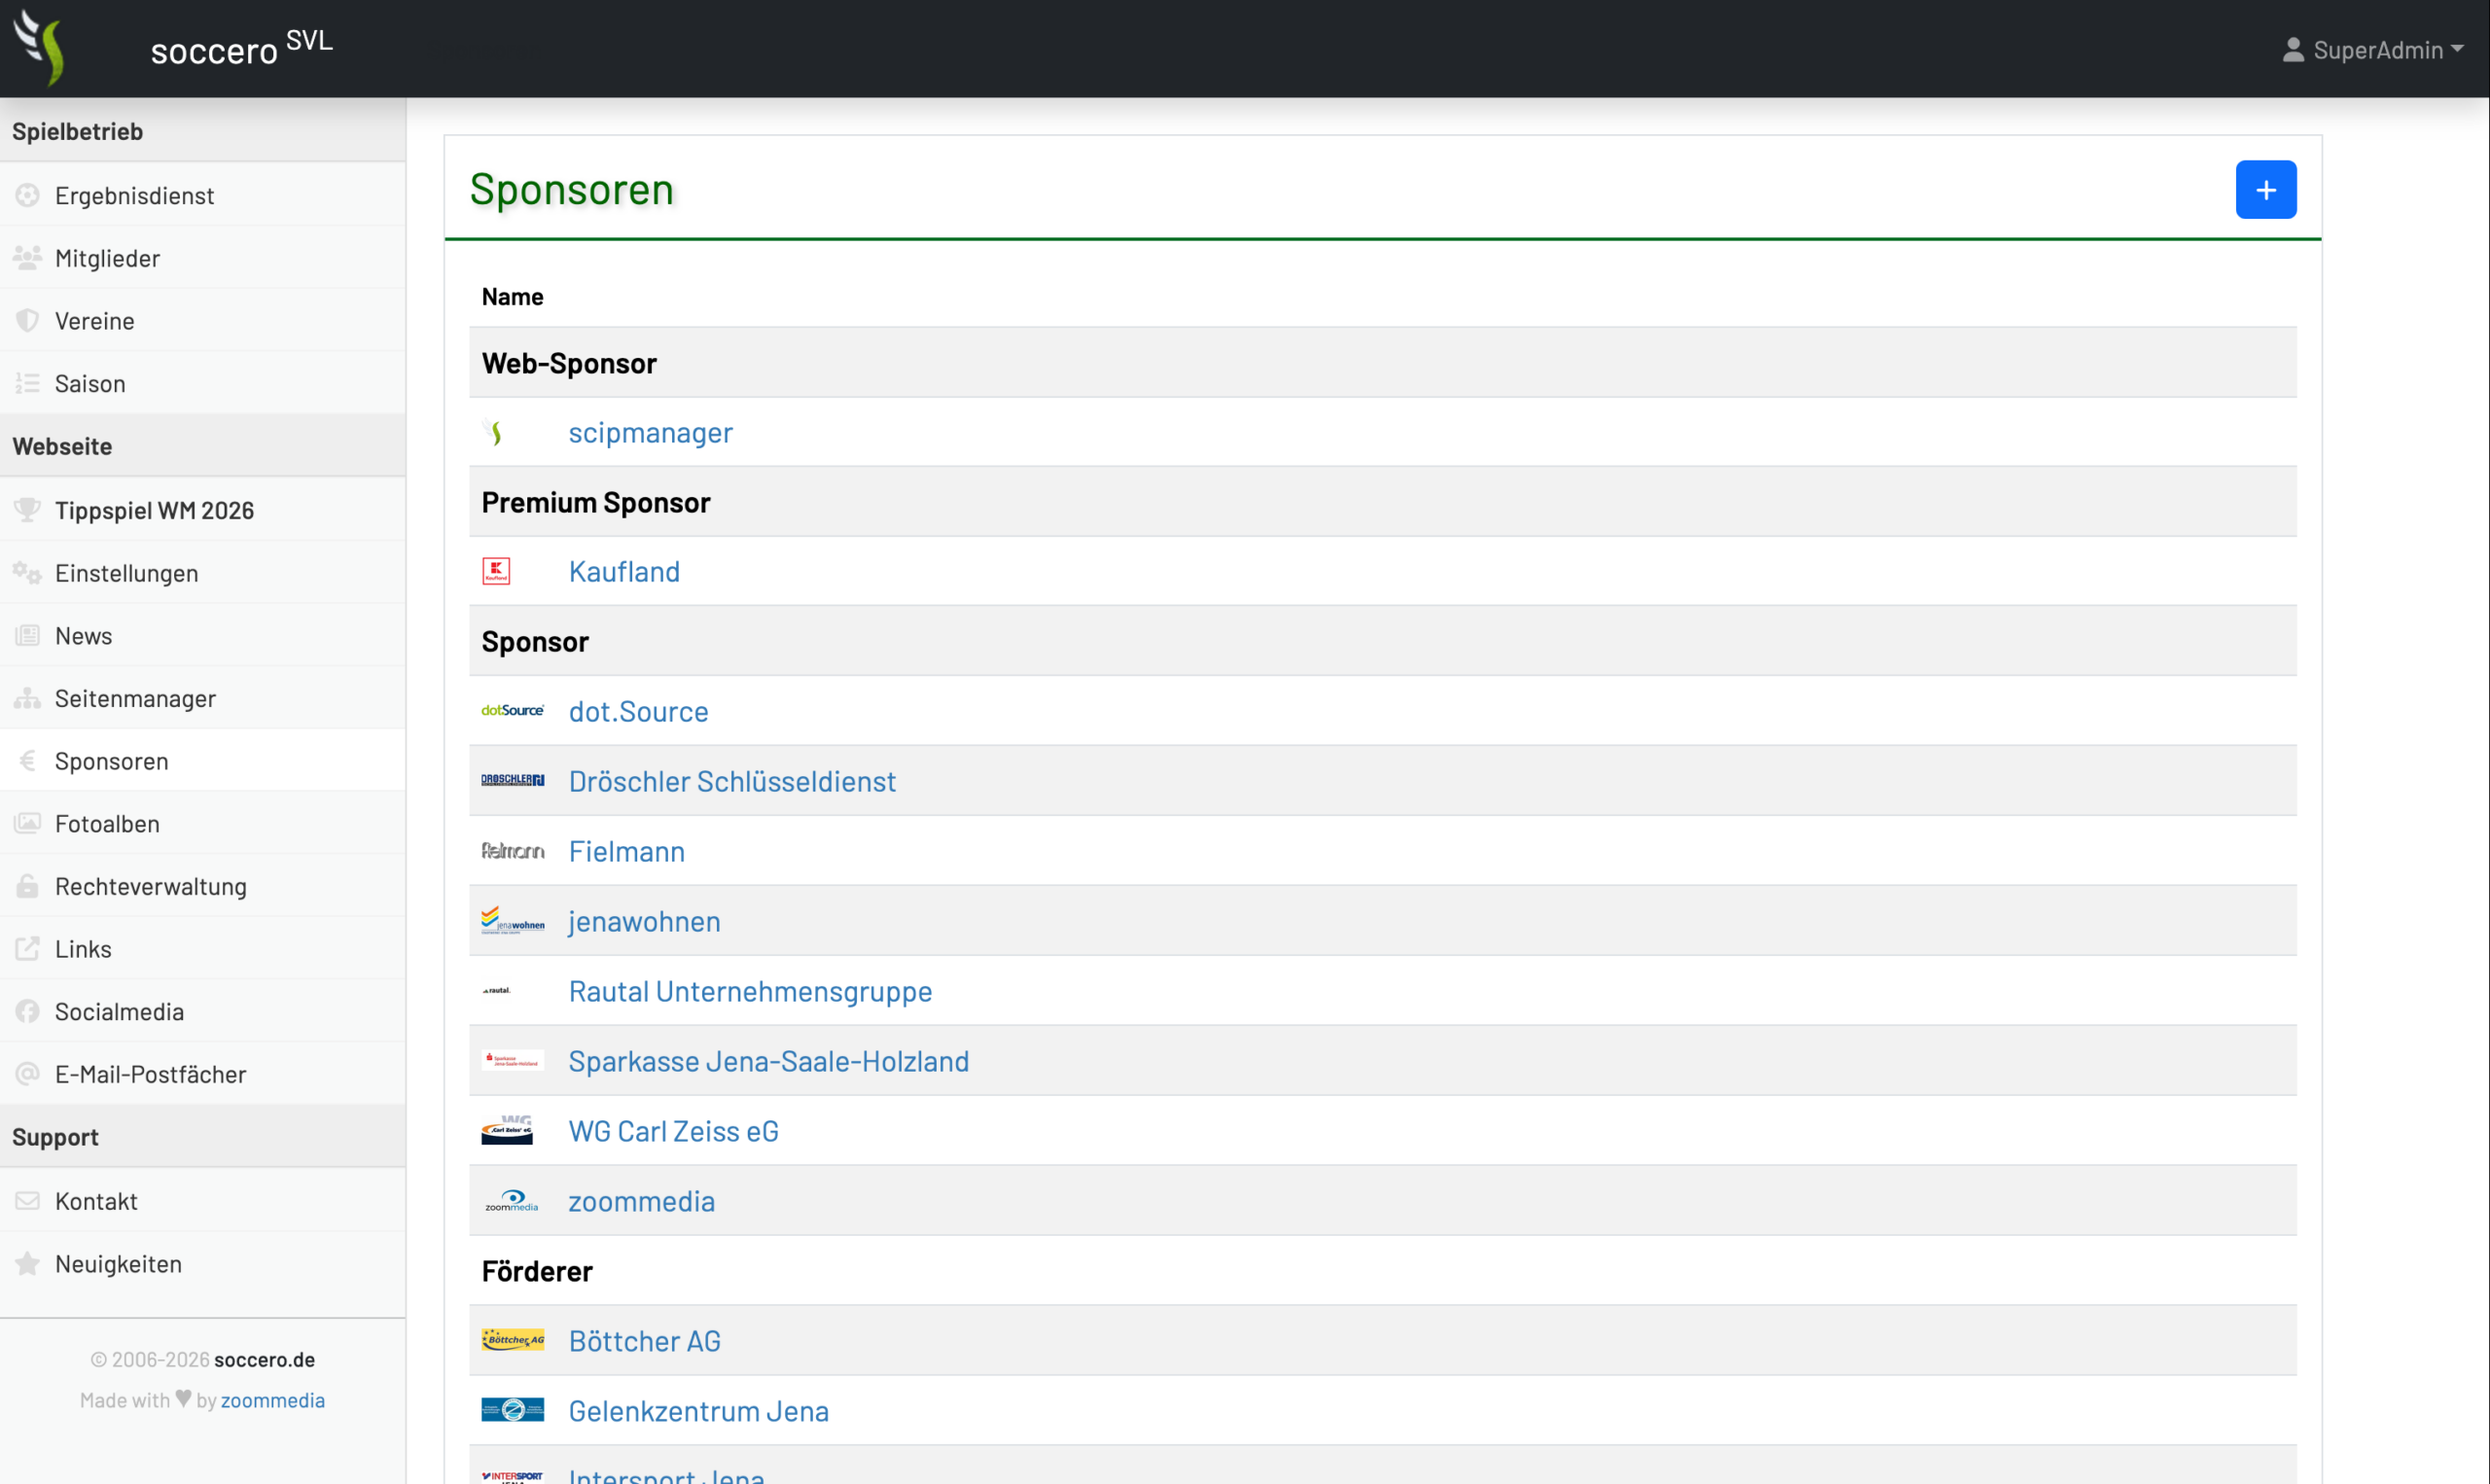This screenshot has height=1484, width=2490.
Task: Add a new sponsor with plus button
Action: [2265, 189]
